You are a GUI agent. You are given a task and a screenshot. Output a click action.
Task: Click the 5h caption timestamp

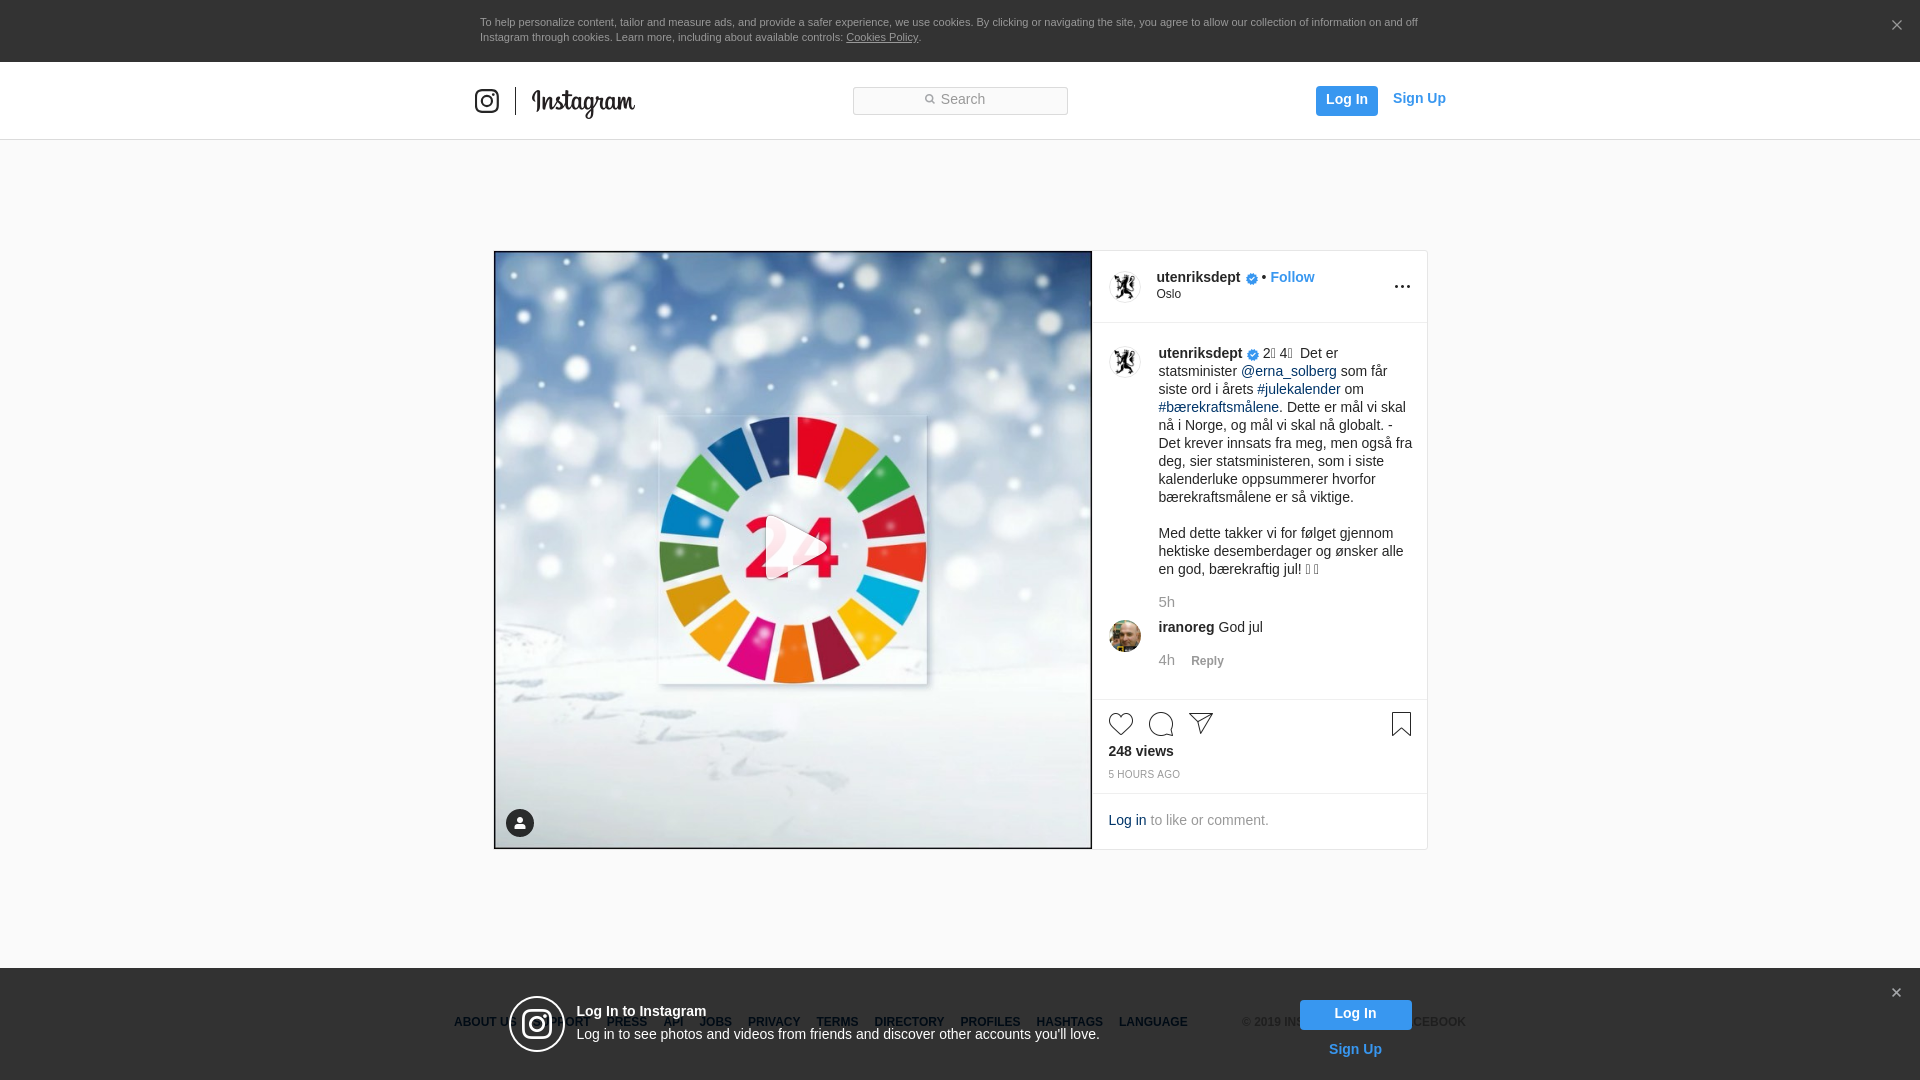(x=1167, y=602)
